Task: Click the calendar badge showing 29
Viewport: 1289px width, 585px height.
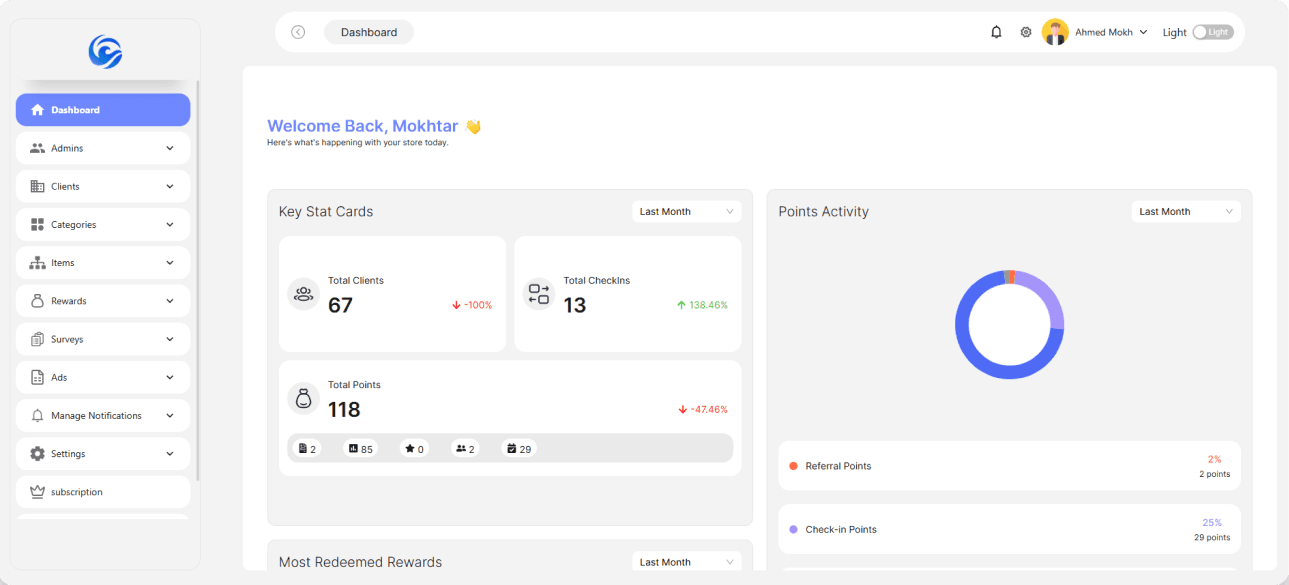Action: (x=518, y=448)
